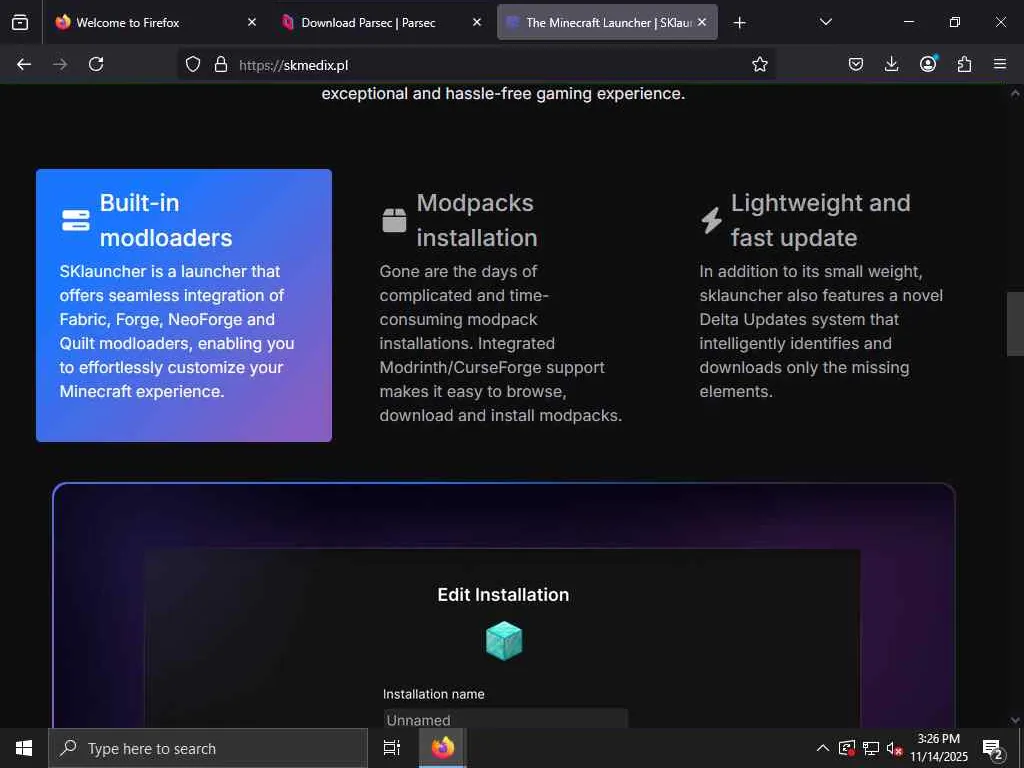
Task: Go forward one page
Action: [x=60, y=64]
